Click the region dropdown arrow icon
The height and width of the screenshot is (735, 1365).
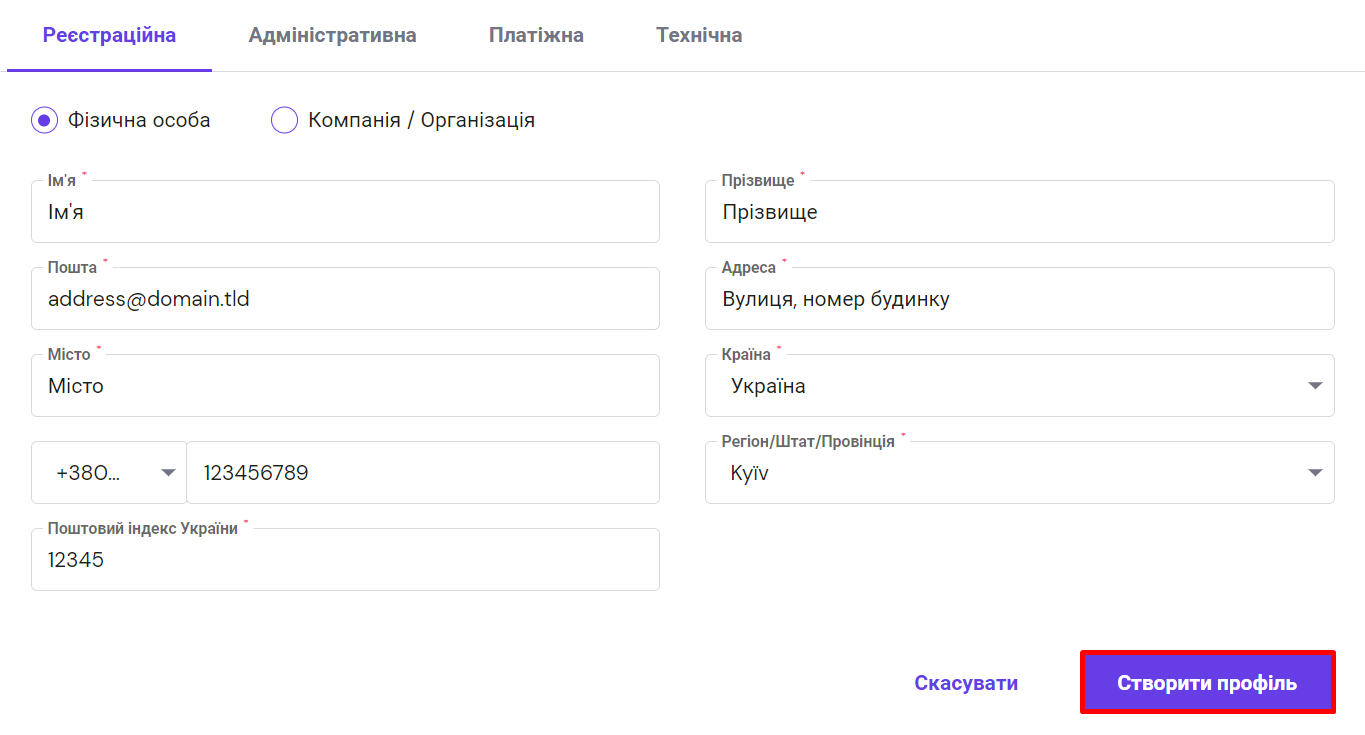coord(1315,473)
